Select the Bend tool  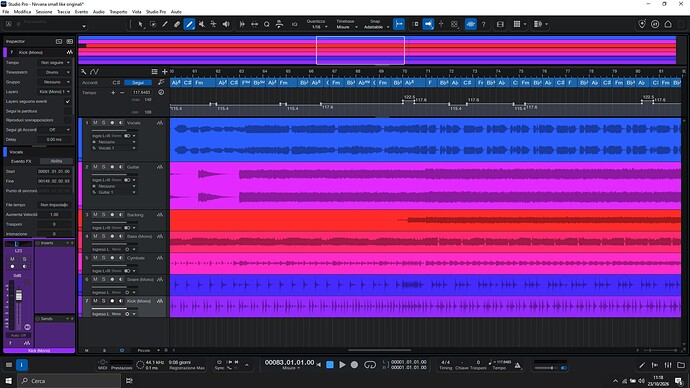click(213, 24)
